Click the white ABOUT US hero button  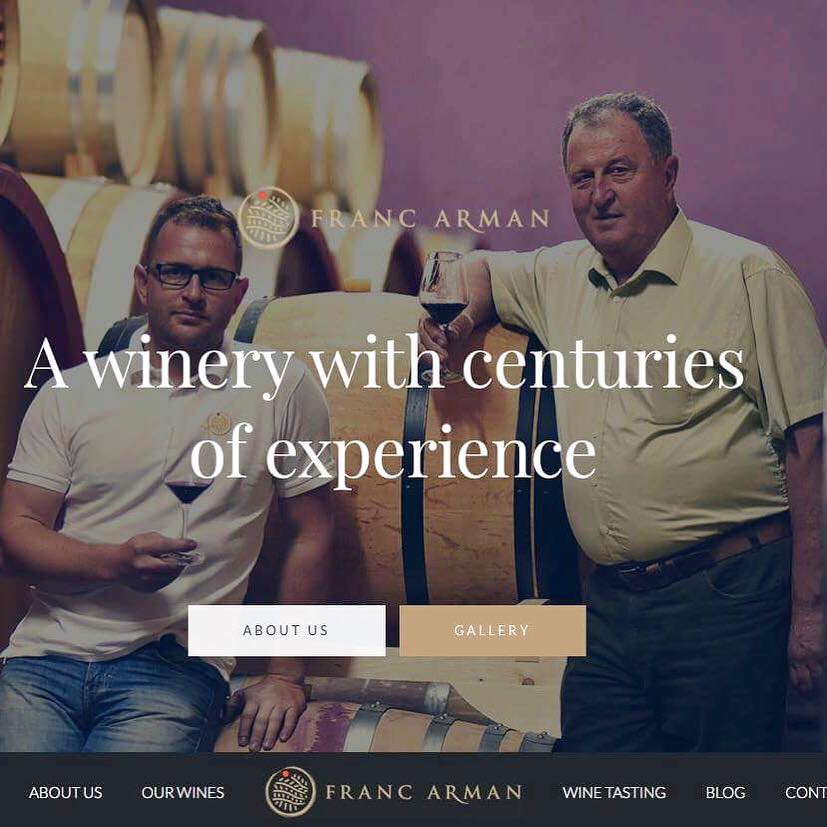pos(286,630)
